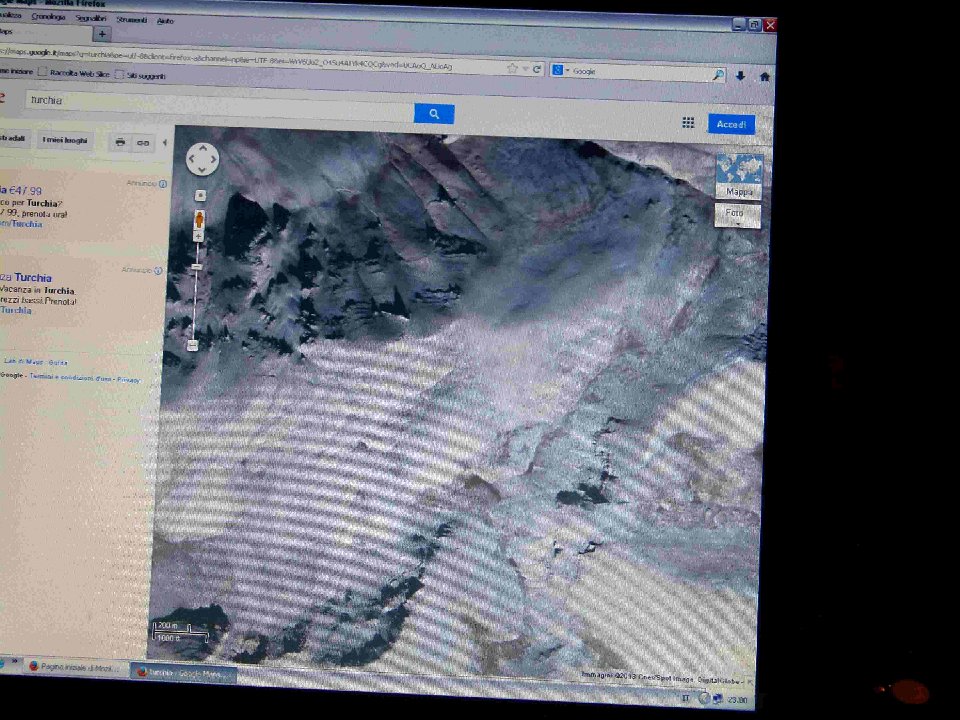
Task: Click the system tray clock
Action: (738, 700)
